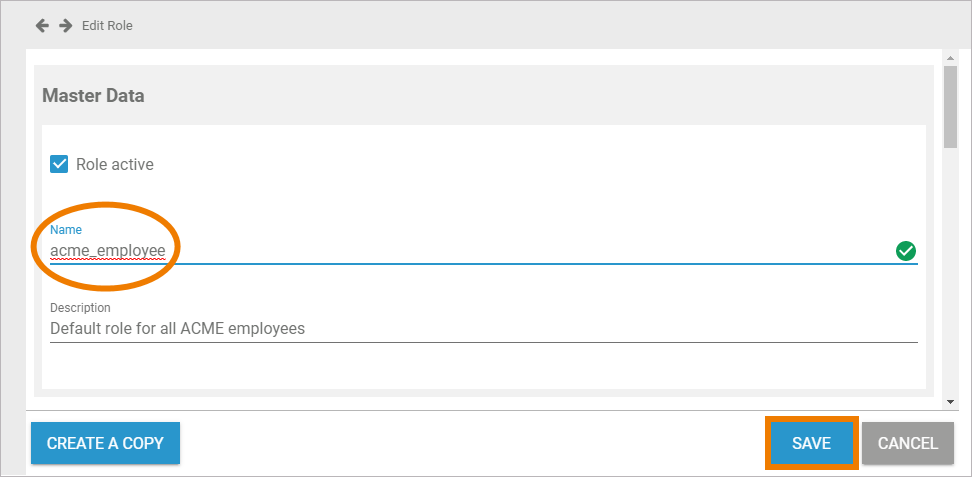The height and width of the screenshot is (477, 972).
Task: Focus the Name field containing acme_employee
Action: coord(400,250)
